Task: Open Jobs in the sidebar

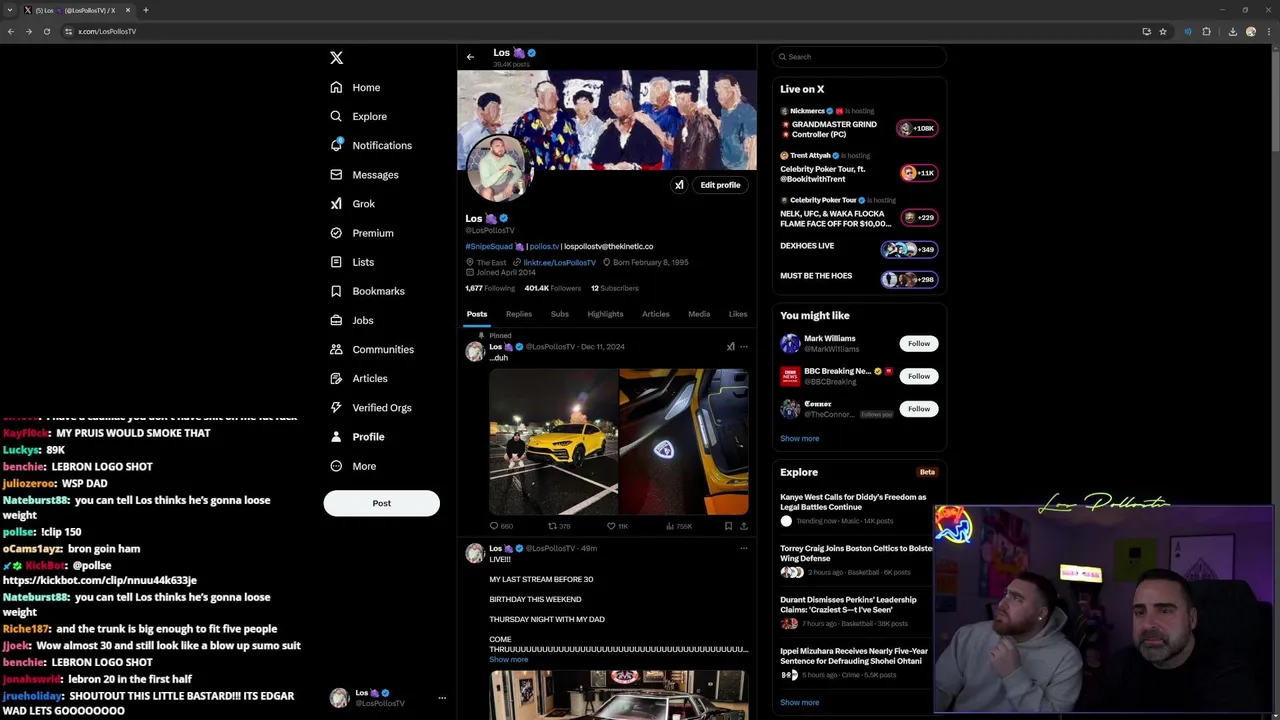Action: click(x=351, y=320)
